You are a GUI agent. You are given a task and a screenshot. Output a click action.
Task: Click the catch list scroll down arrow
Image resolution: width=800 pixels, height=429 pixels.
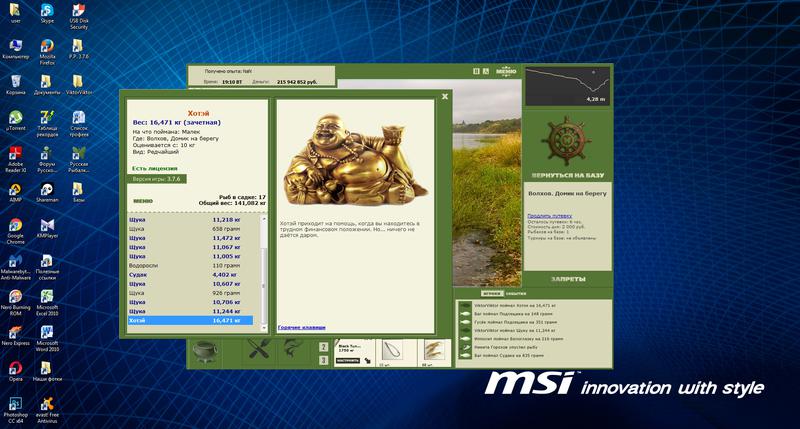(264, 327)
